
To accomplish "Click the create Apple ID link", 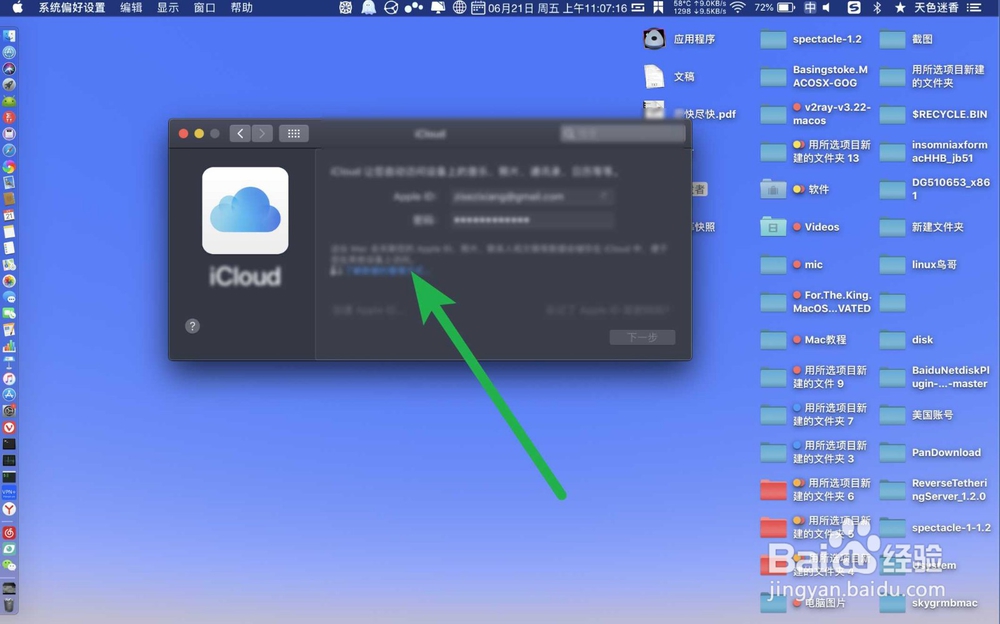I will tap(369, 310).
